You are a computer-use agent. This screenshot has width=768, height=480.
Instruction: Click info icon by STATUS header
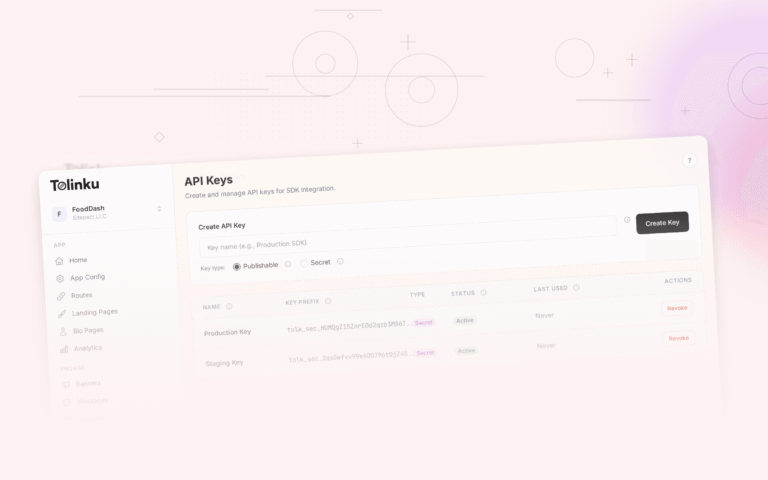(483, 293)
